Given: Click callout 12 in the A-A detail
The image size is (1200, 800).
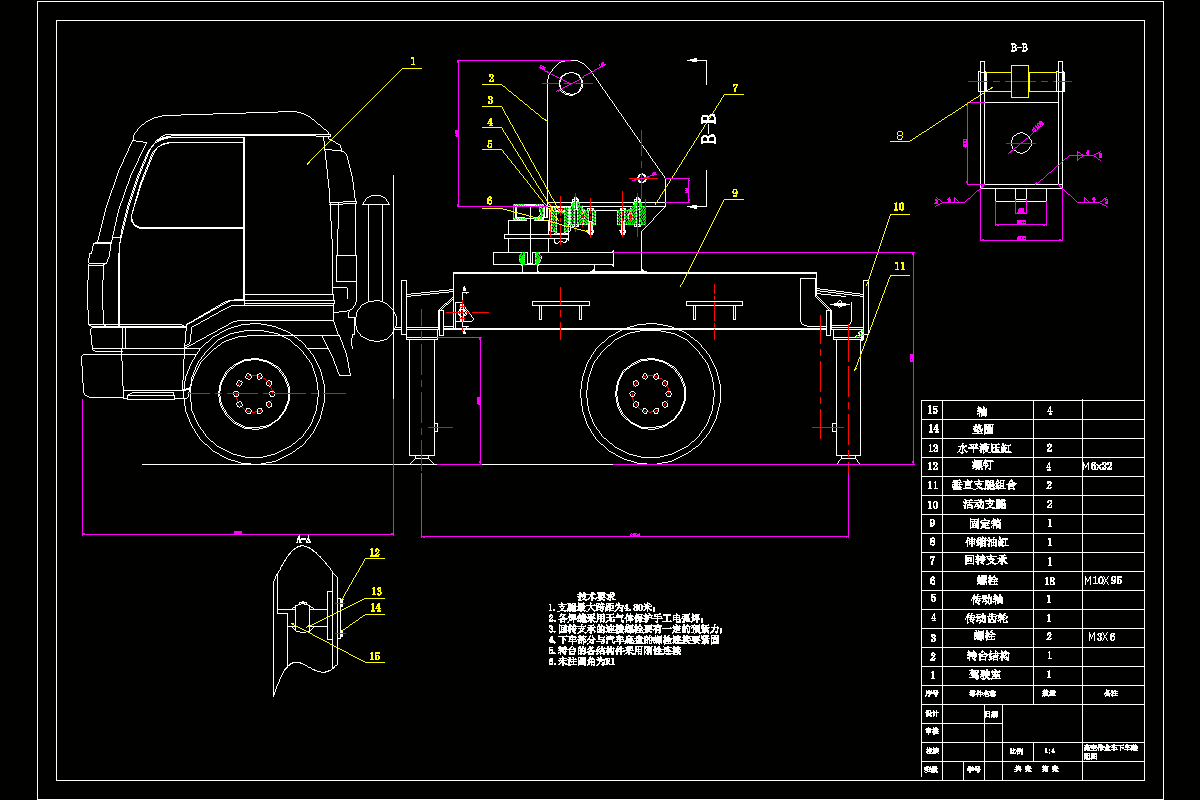Looking at the screenshot, I should pyautogui.click(x=374, y=552).
